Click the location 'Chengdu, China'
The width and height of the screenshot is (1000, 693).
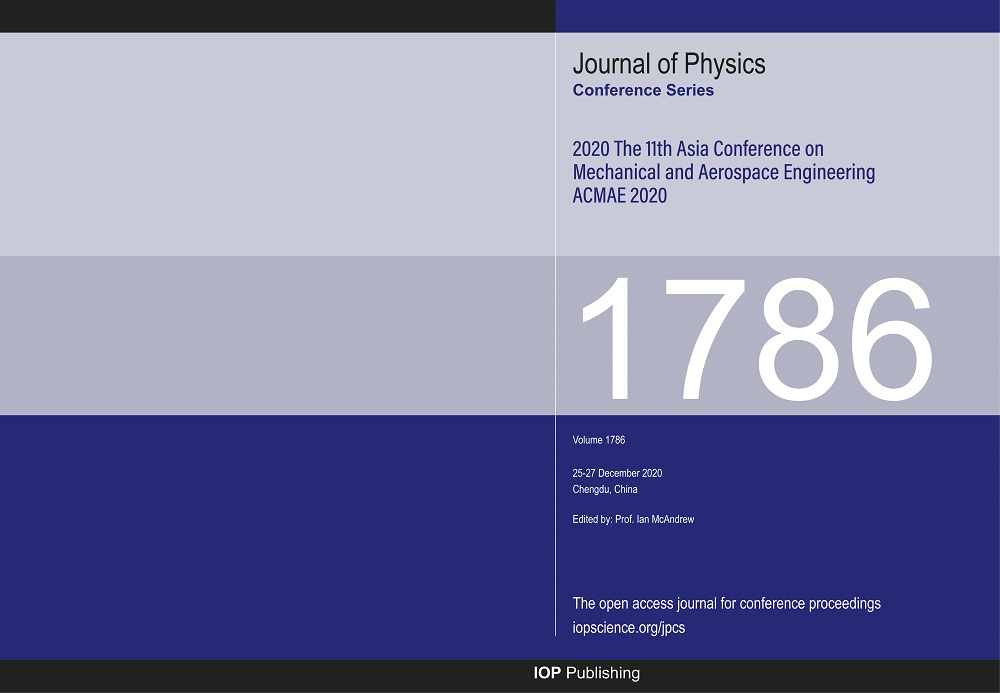pos(605,490)
